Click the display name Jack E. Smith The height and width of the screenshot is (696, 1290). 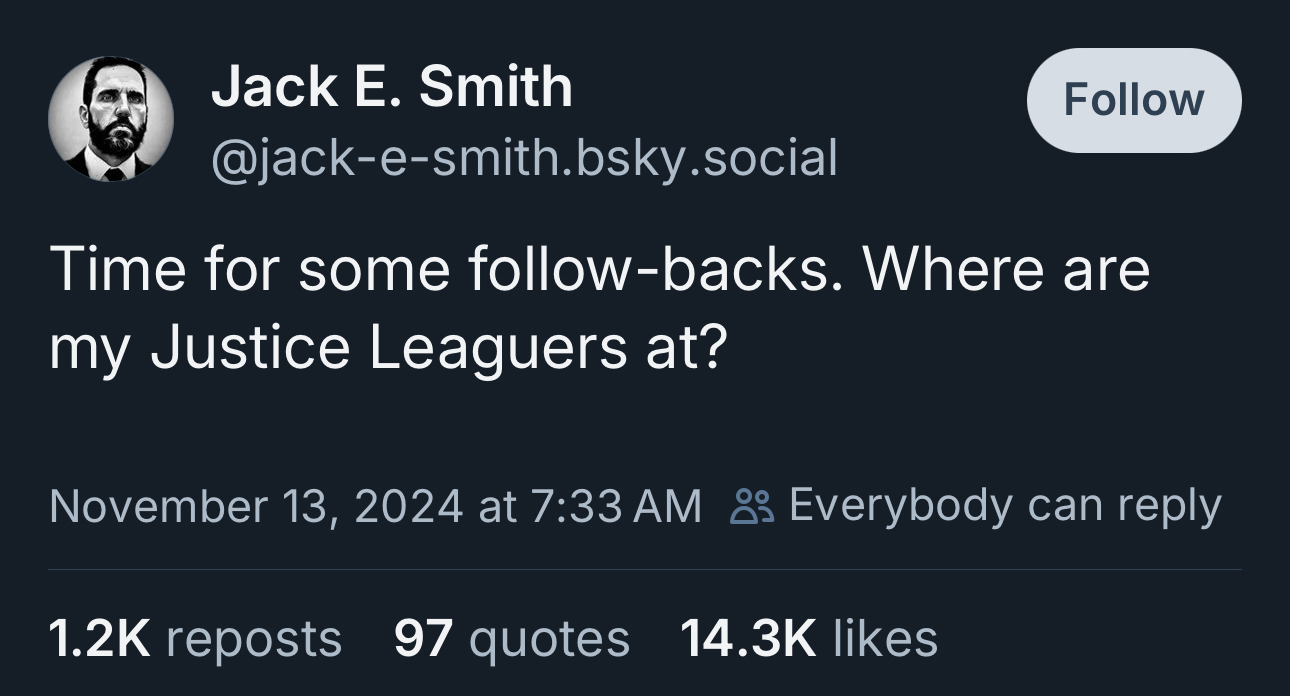(x=391, y=87)
